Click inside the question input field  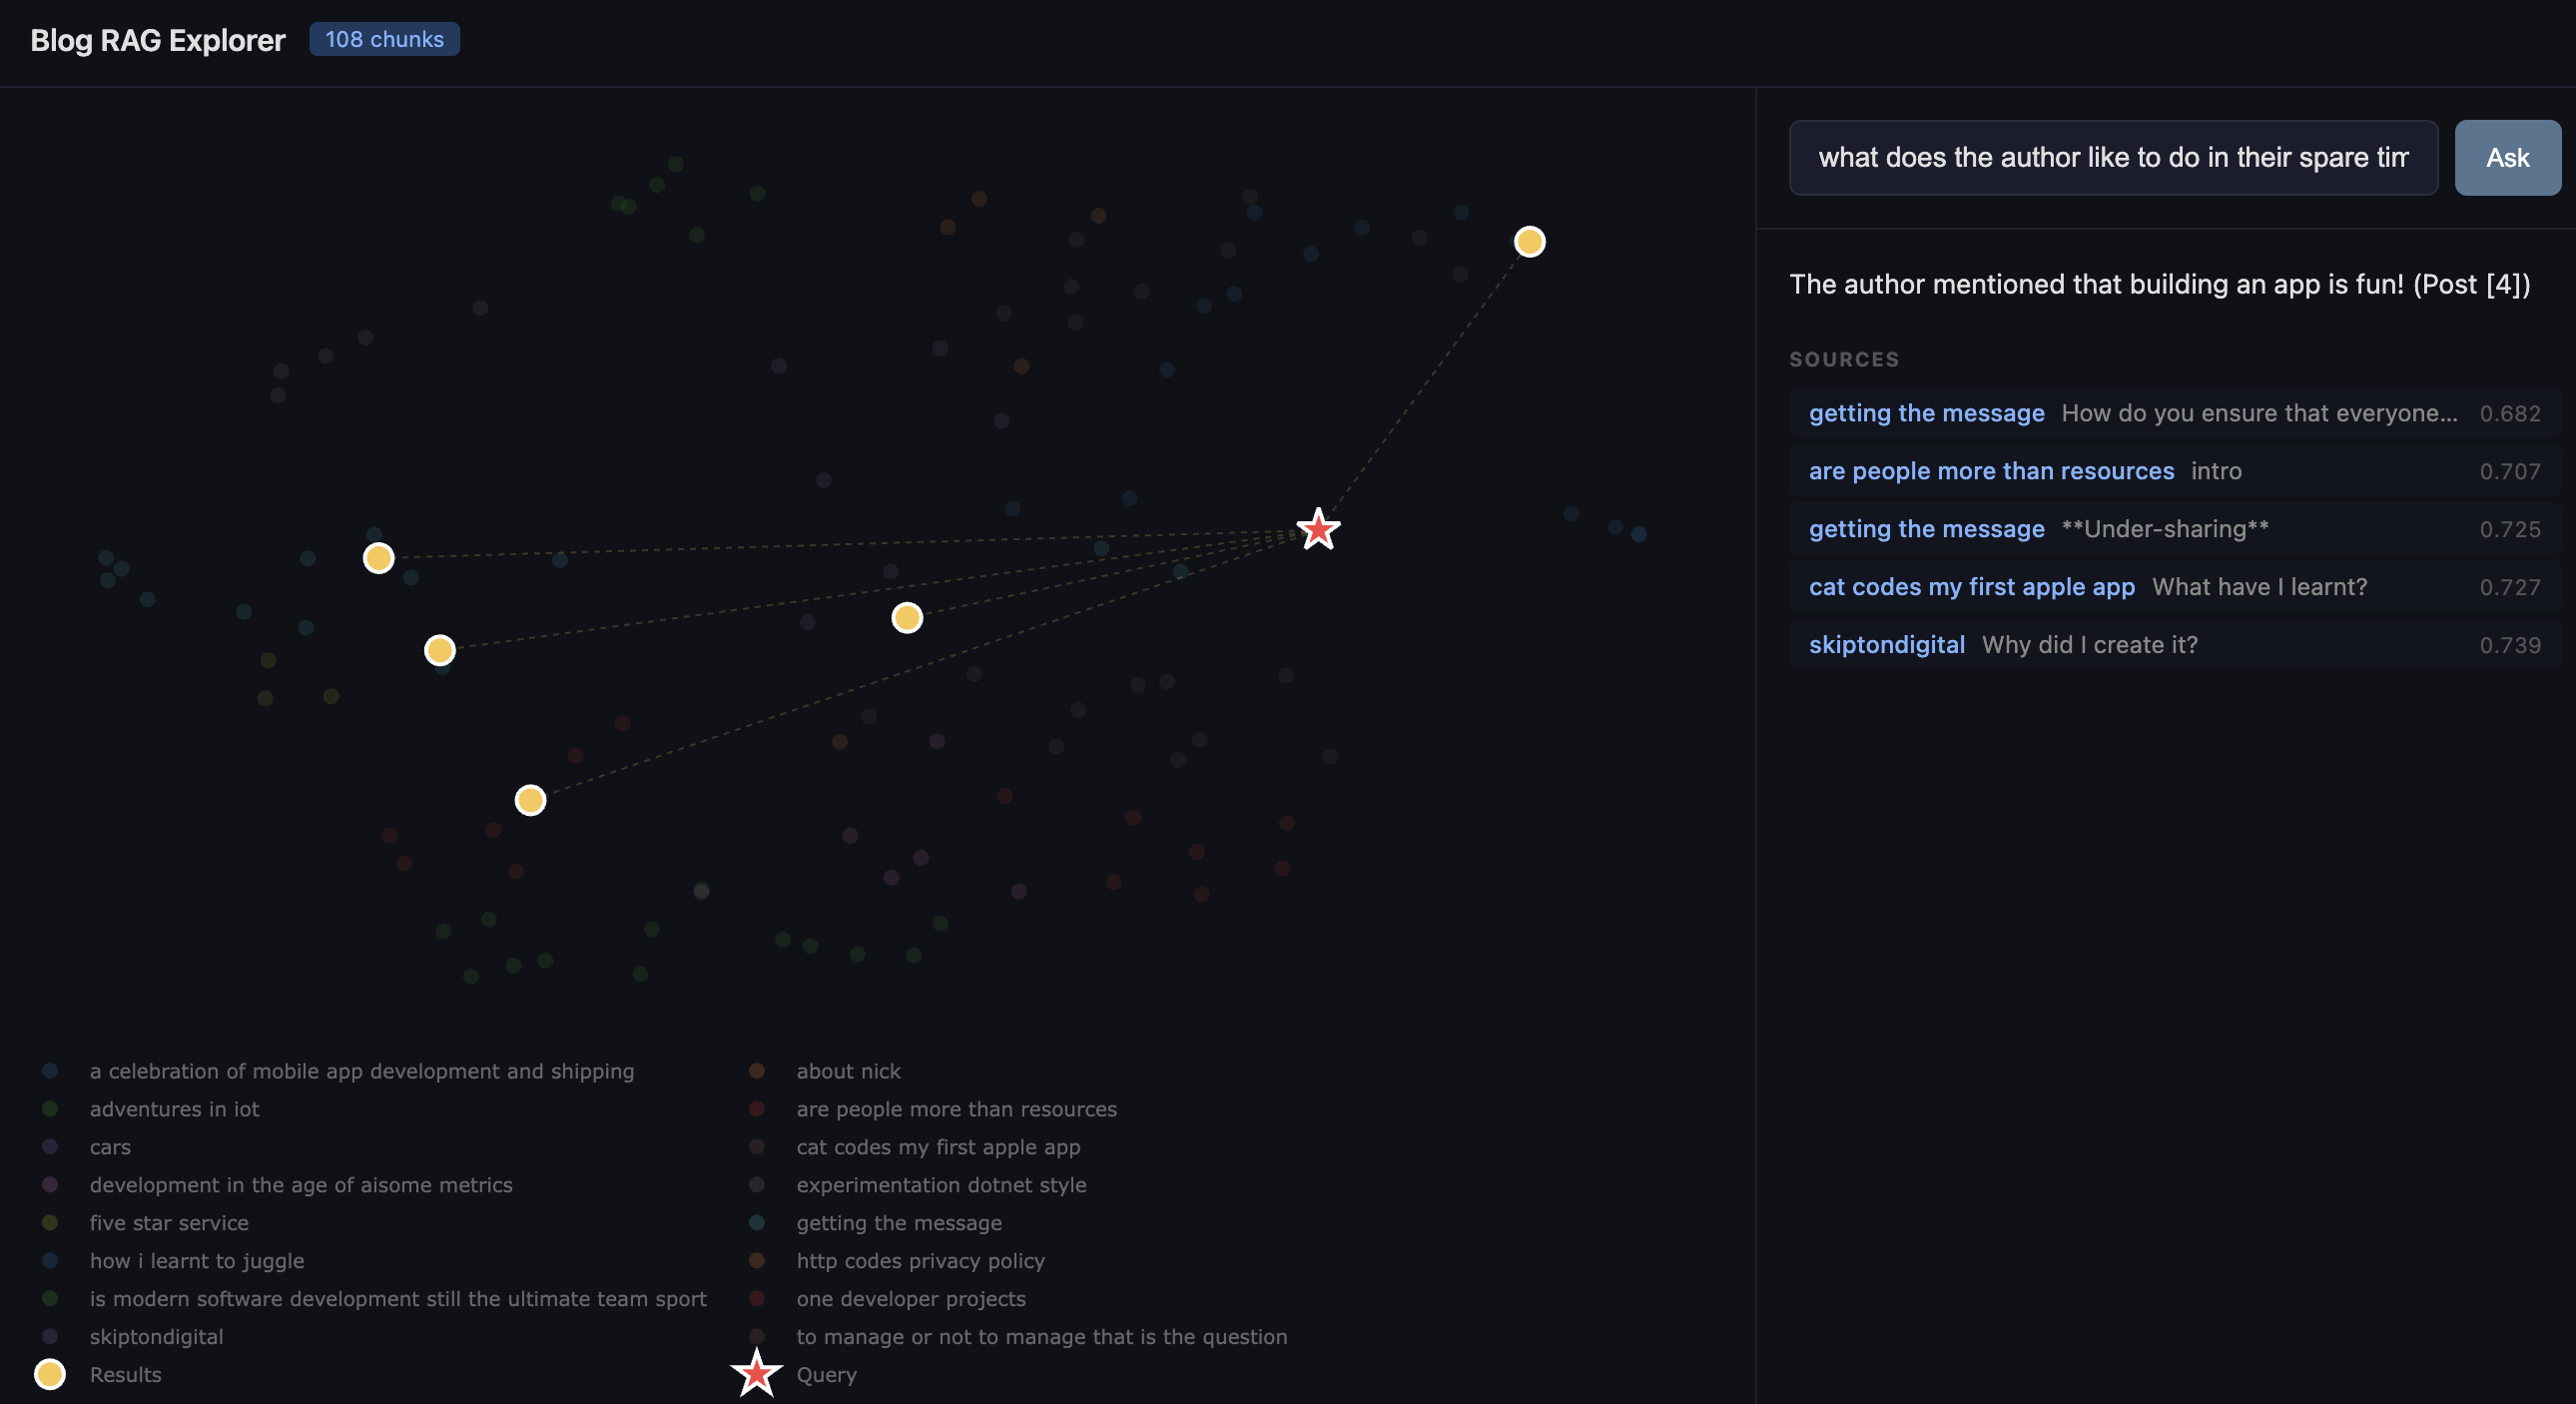(2112, 157)
